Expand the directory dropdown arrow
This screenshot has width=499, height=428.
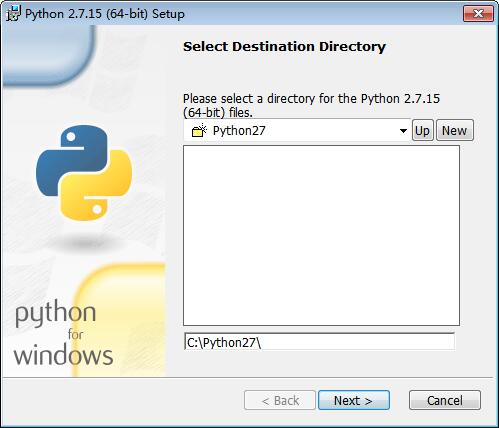click(x=403, y=131)
